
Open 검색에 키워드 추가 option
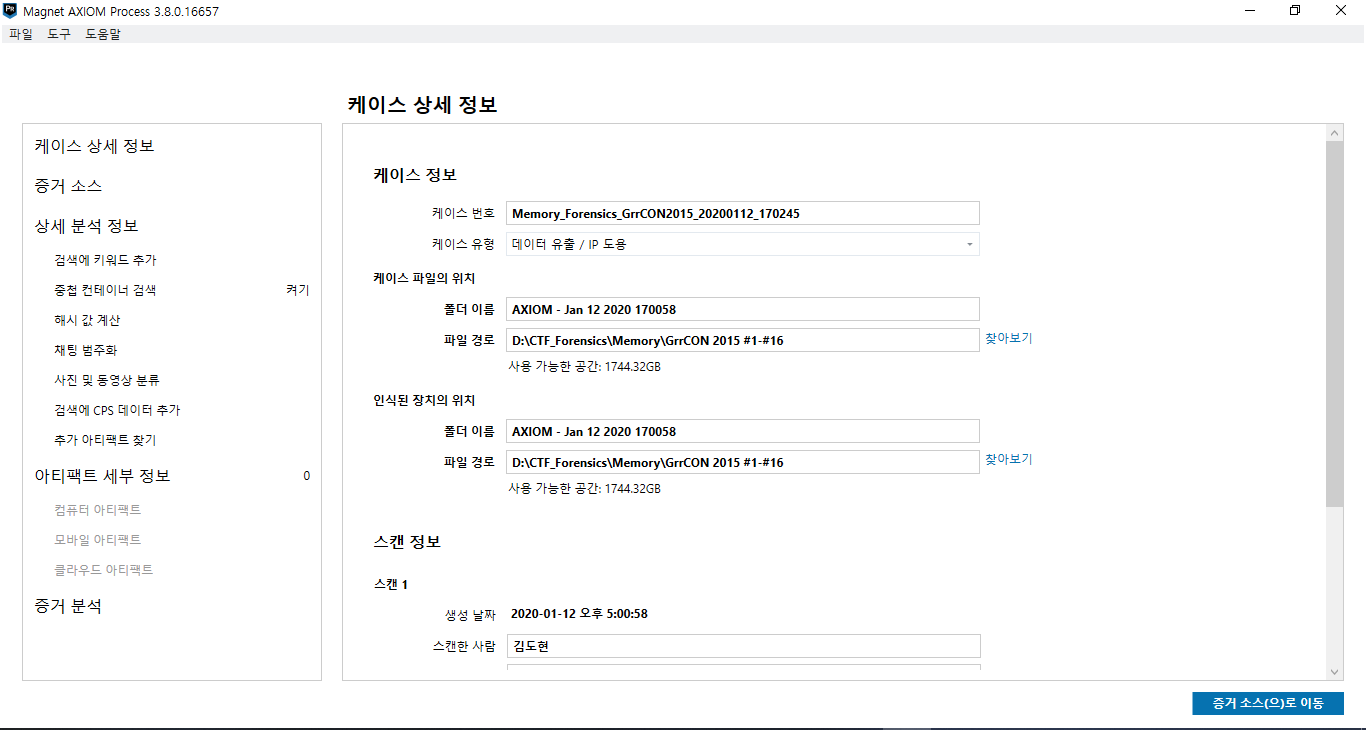pos(105,260)
